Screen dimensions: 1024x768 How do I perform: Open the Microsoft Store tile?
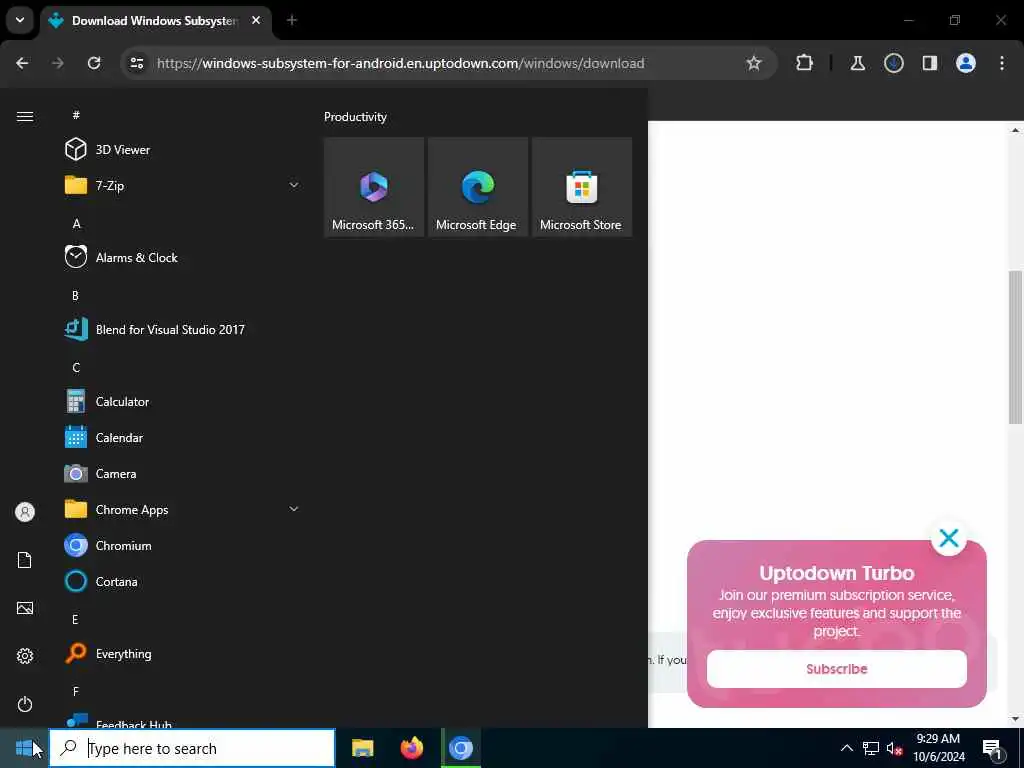581,187
